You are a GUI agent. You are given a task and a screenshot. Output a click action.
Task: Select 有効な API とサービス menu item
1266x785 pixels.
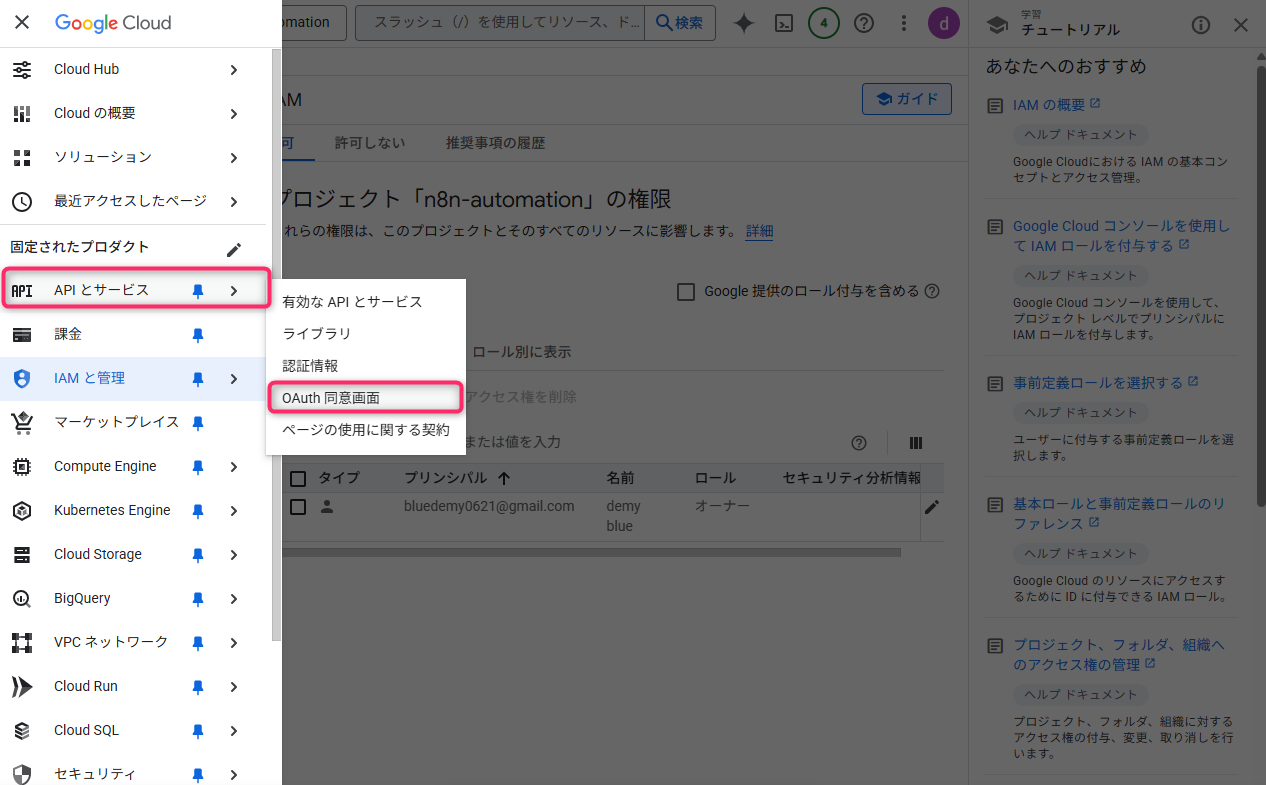[x=366, y=301]
